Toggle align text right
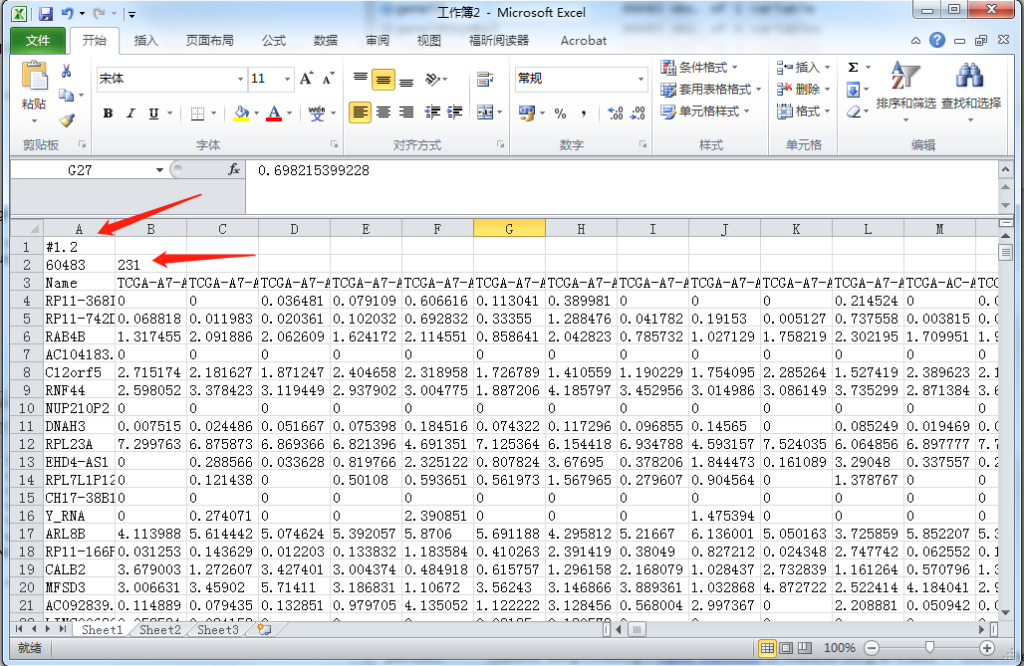The width and height of the screenshot is (1024, 666). [406, 112]
